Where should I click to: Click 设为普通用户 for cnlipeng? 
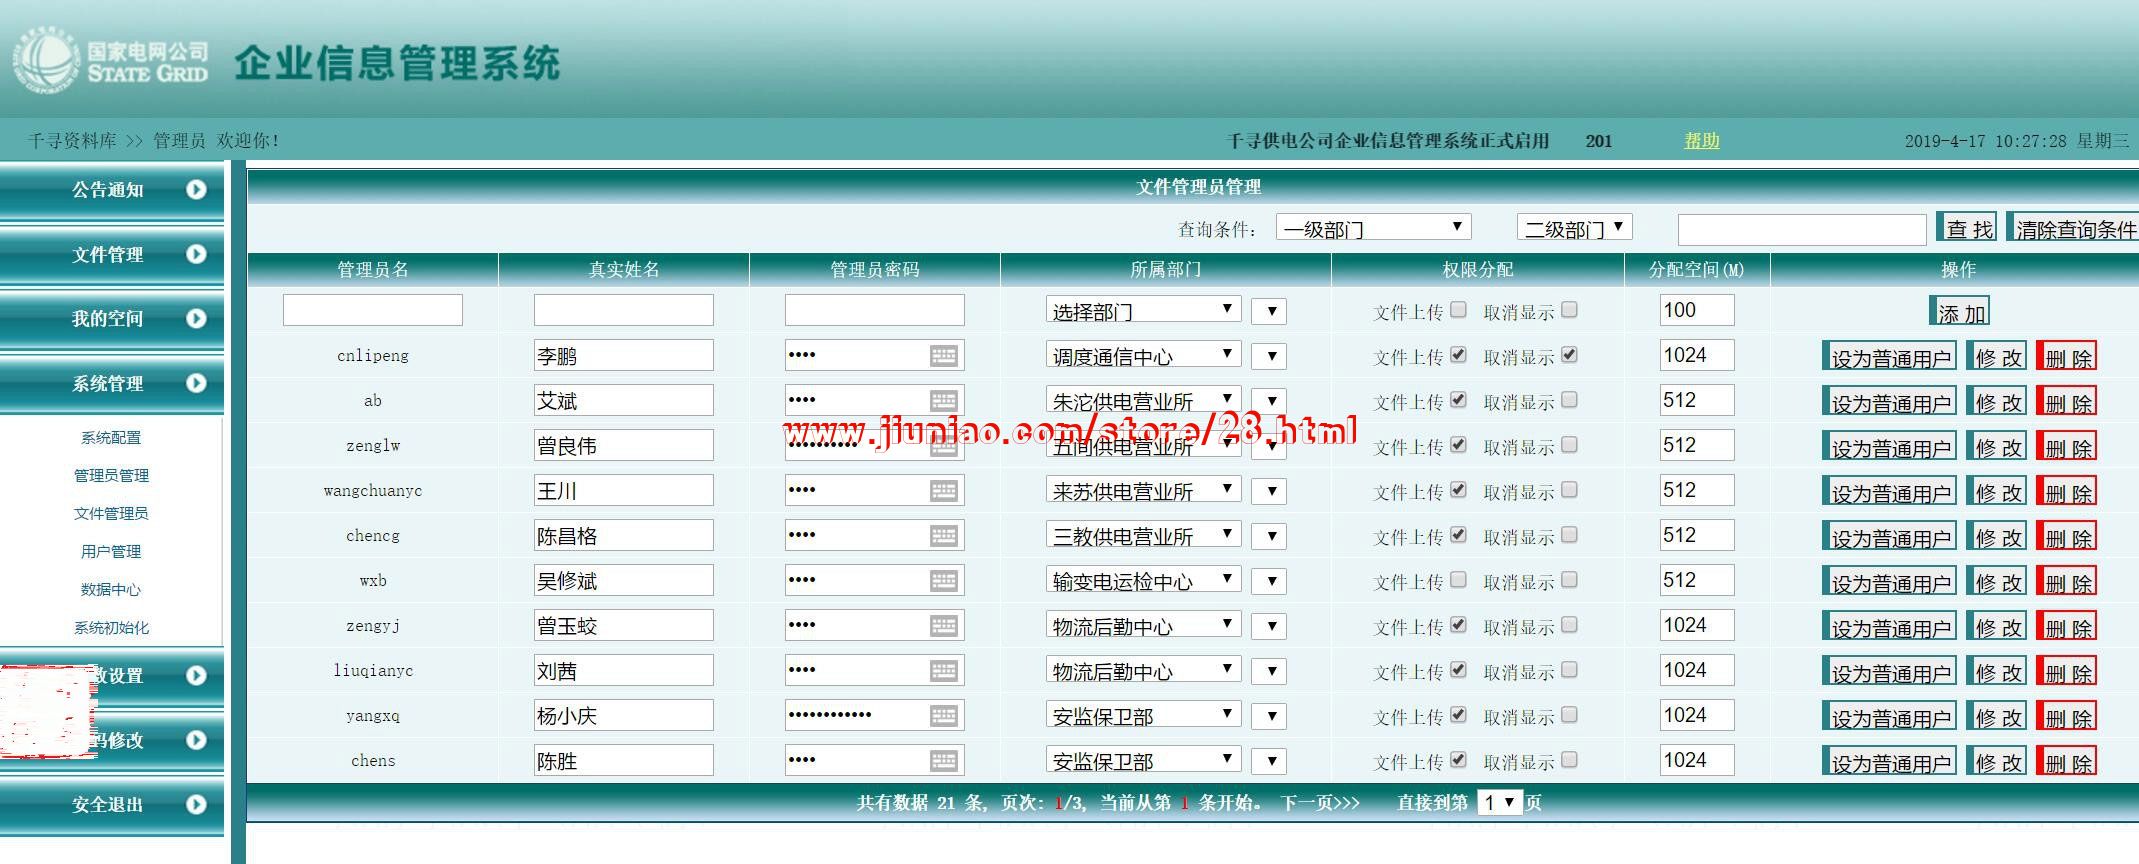1890,357
